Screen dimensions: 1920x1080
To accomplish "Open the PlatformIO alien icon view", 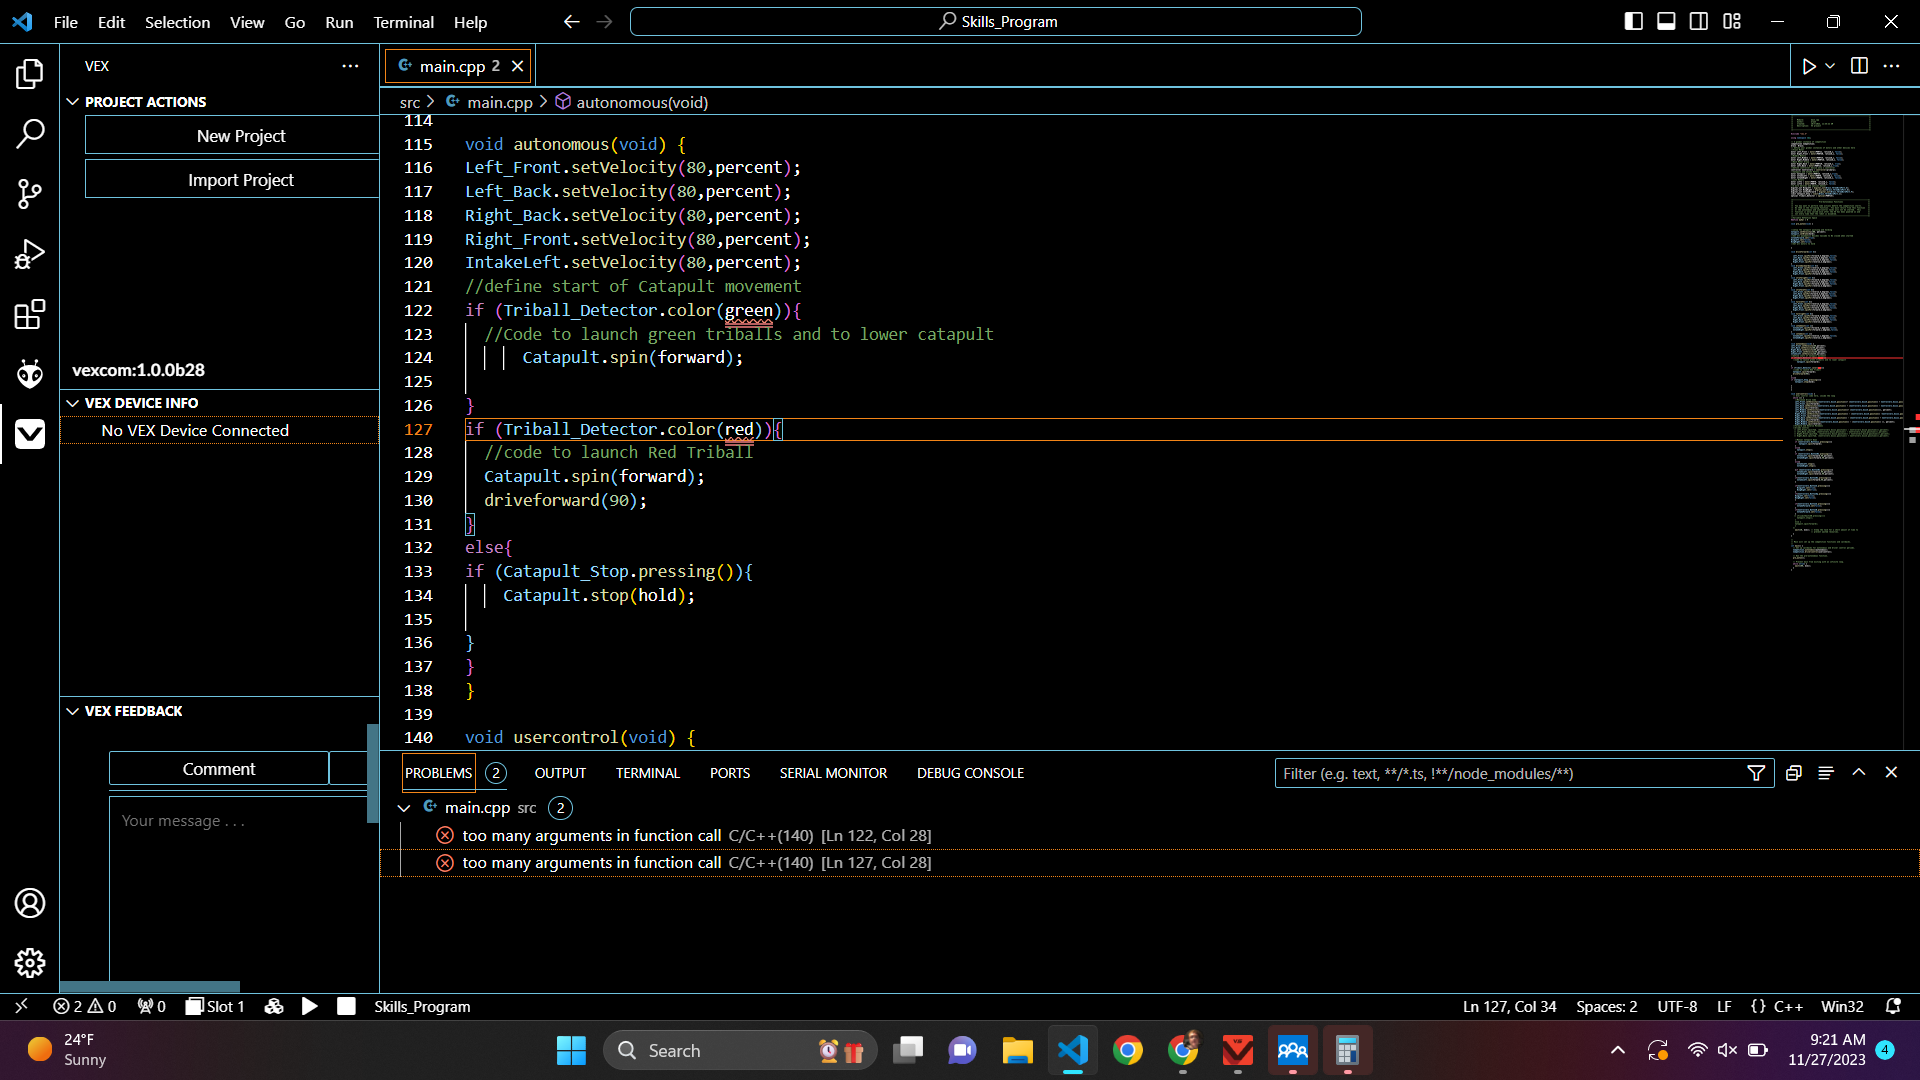I will point(30,374).
